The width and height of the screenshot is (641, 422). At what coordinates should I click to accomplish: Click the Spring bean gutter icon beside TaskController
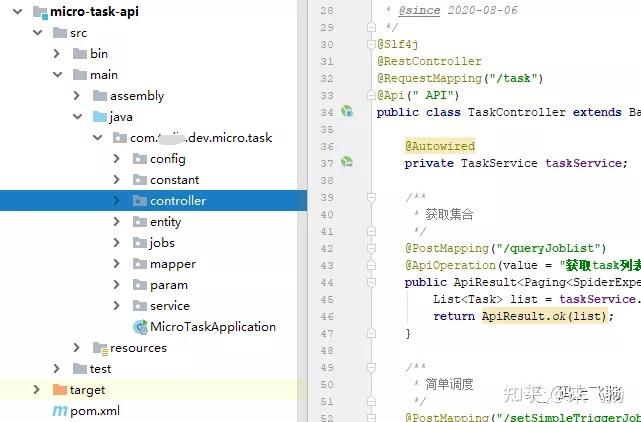347,111
